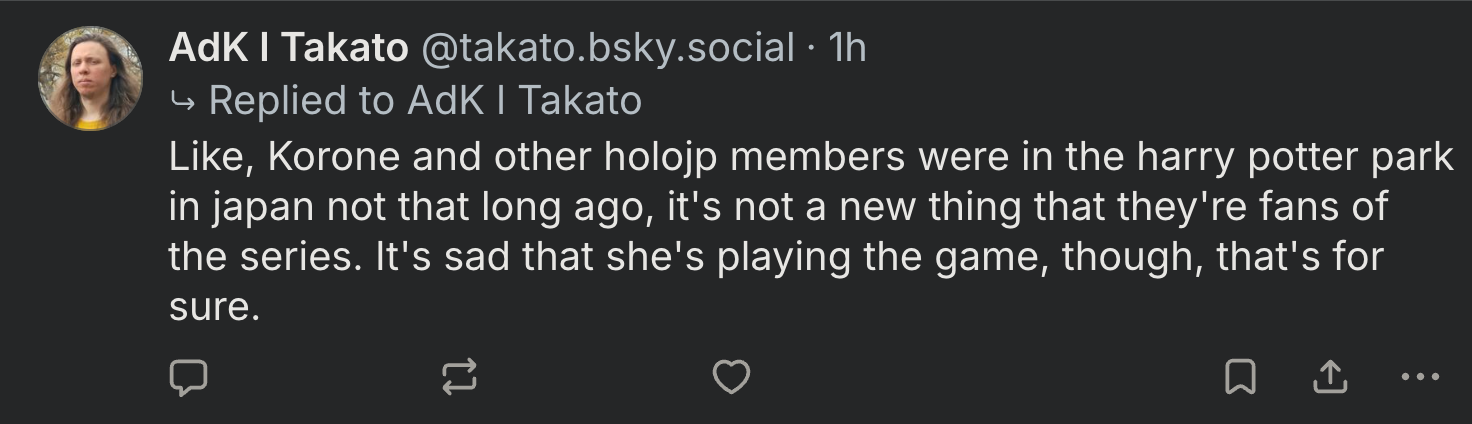Open the @takato.bsky.social handle link

(x=608, y=48)
